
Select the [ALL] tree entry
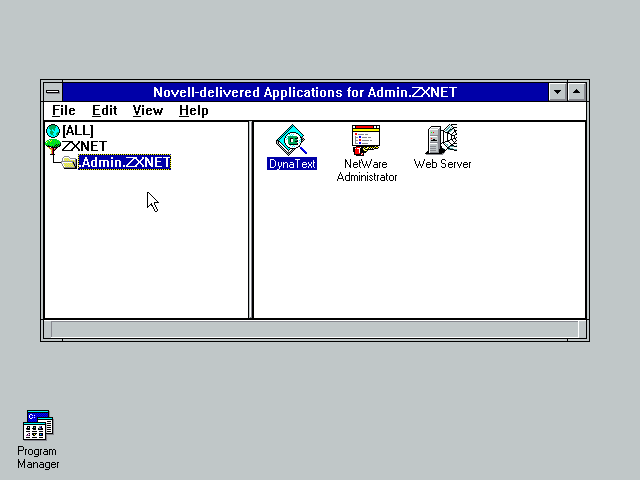click(78, 131)
